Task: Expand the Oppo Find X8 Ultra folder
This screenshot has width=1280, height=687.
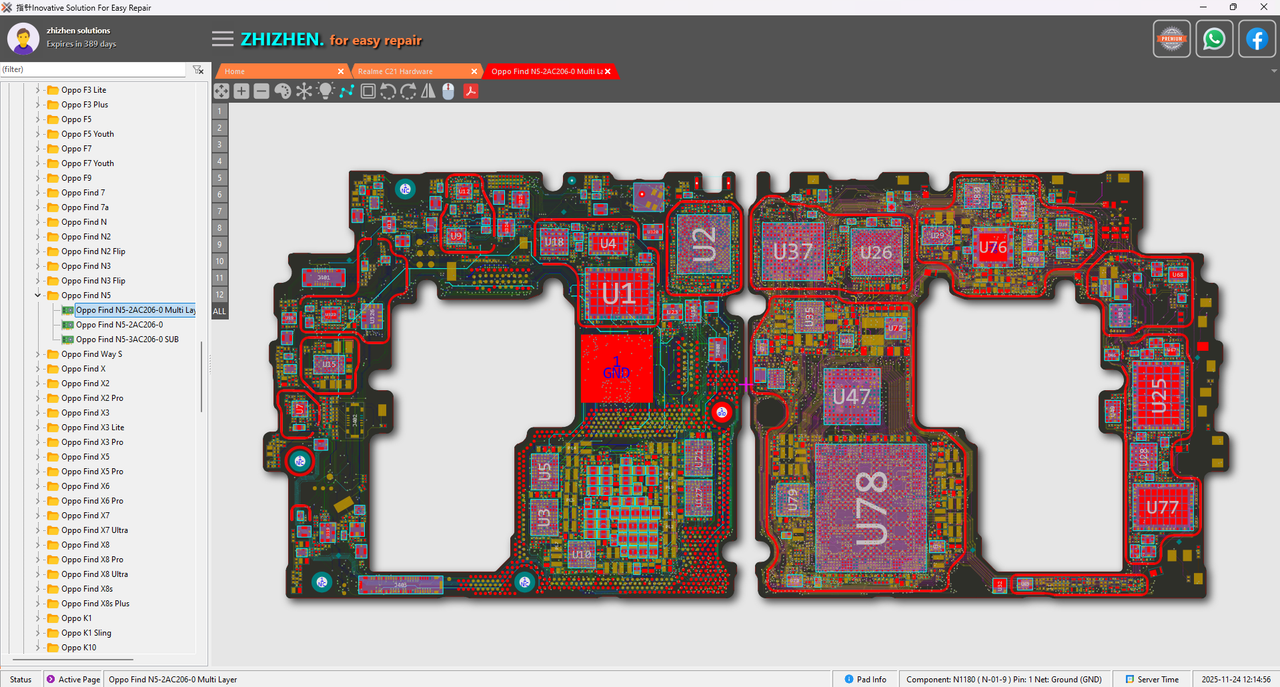Action: pos(38,574)
